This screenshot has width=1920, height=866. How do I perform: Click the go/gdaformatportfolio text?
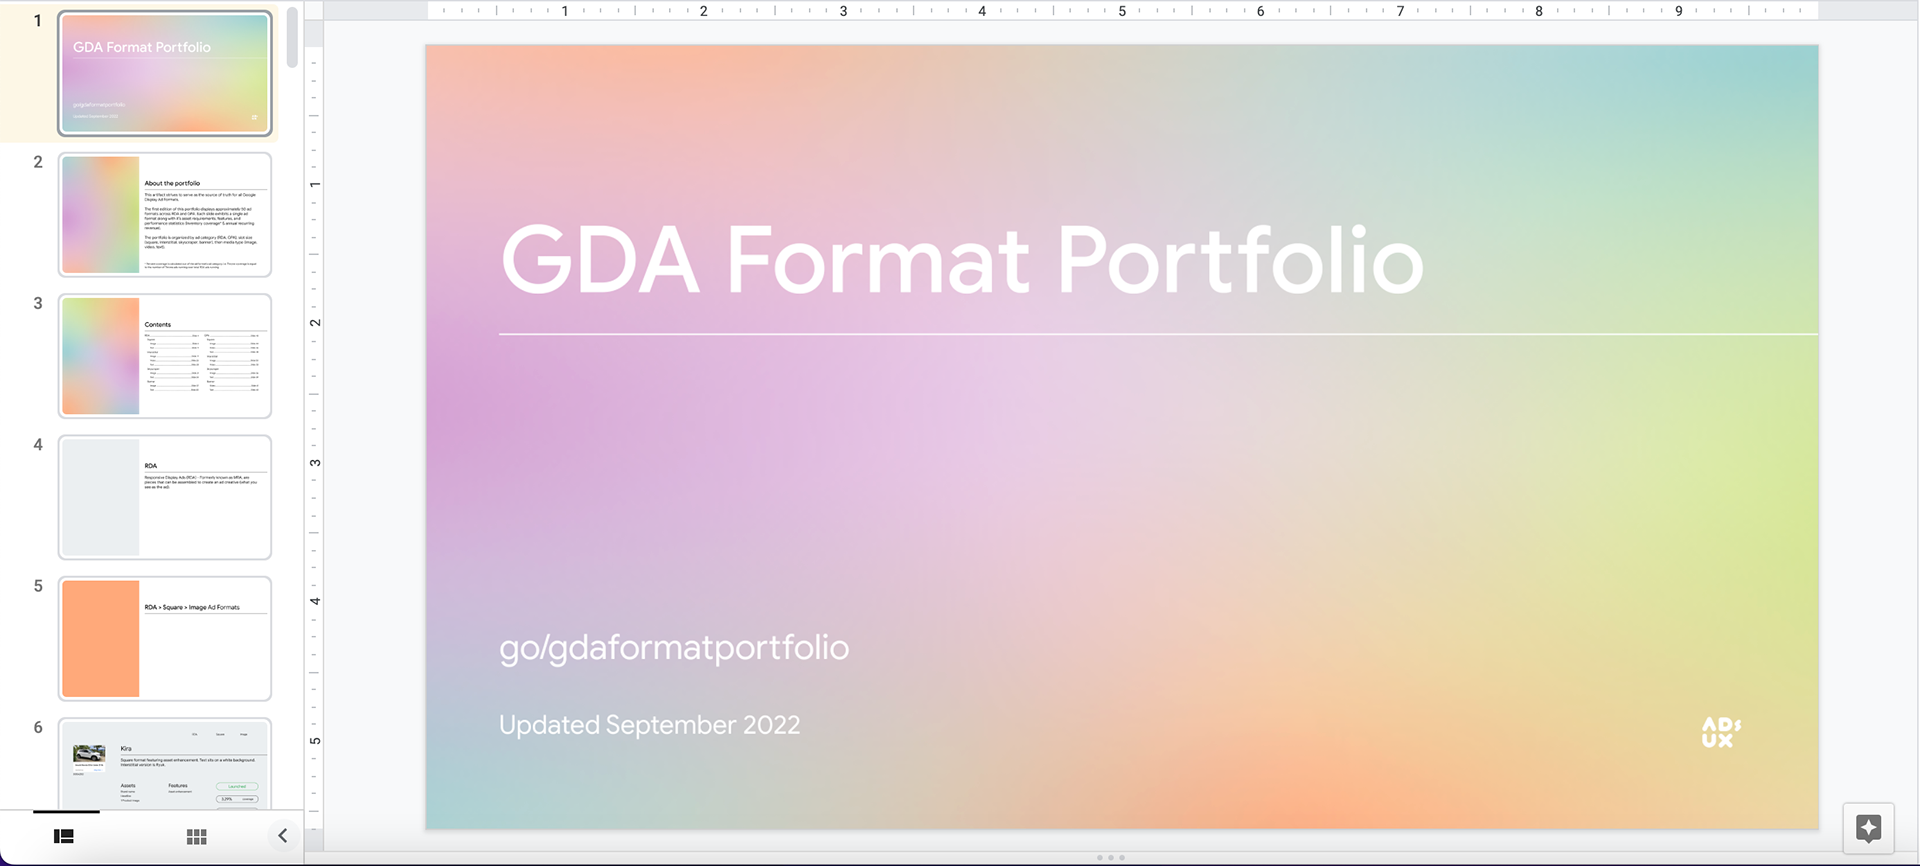pos(674,647)
